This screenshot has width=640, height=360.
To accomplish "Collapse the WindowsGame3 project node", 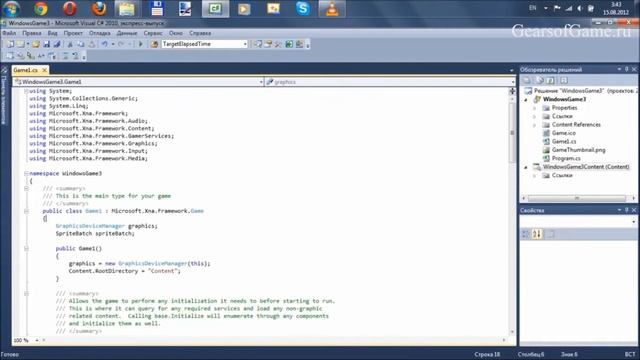I will (526, 100).
